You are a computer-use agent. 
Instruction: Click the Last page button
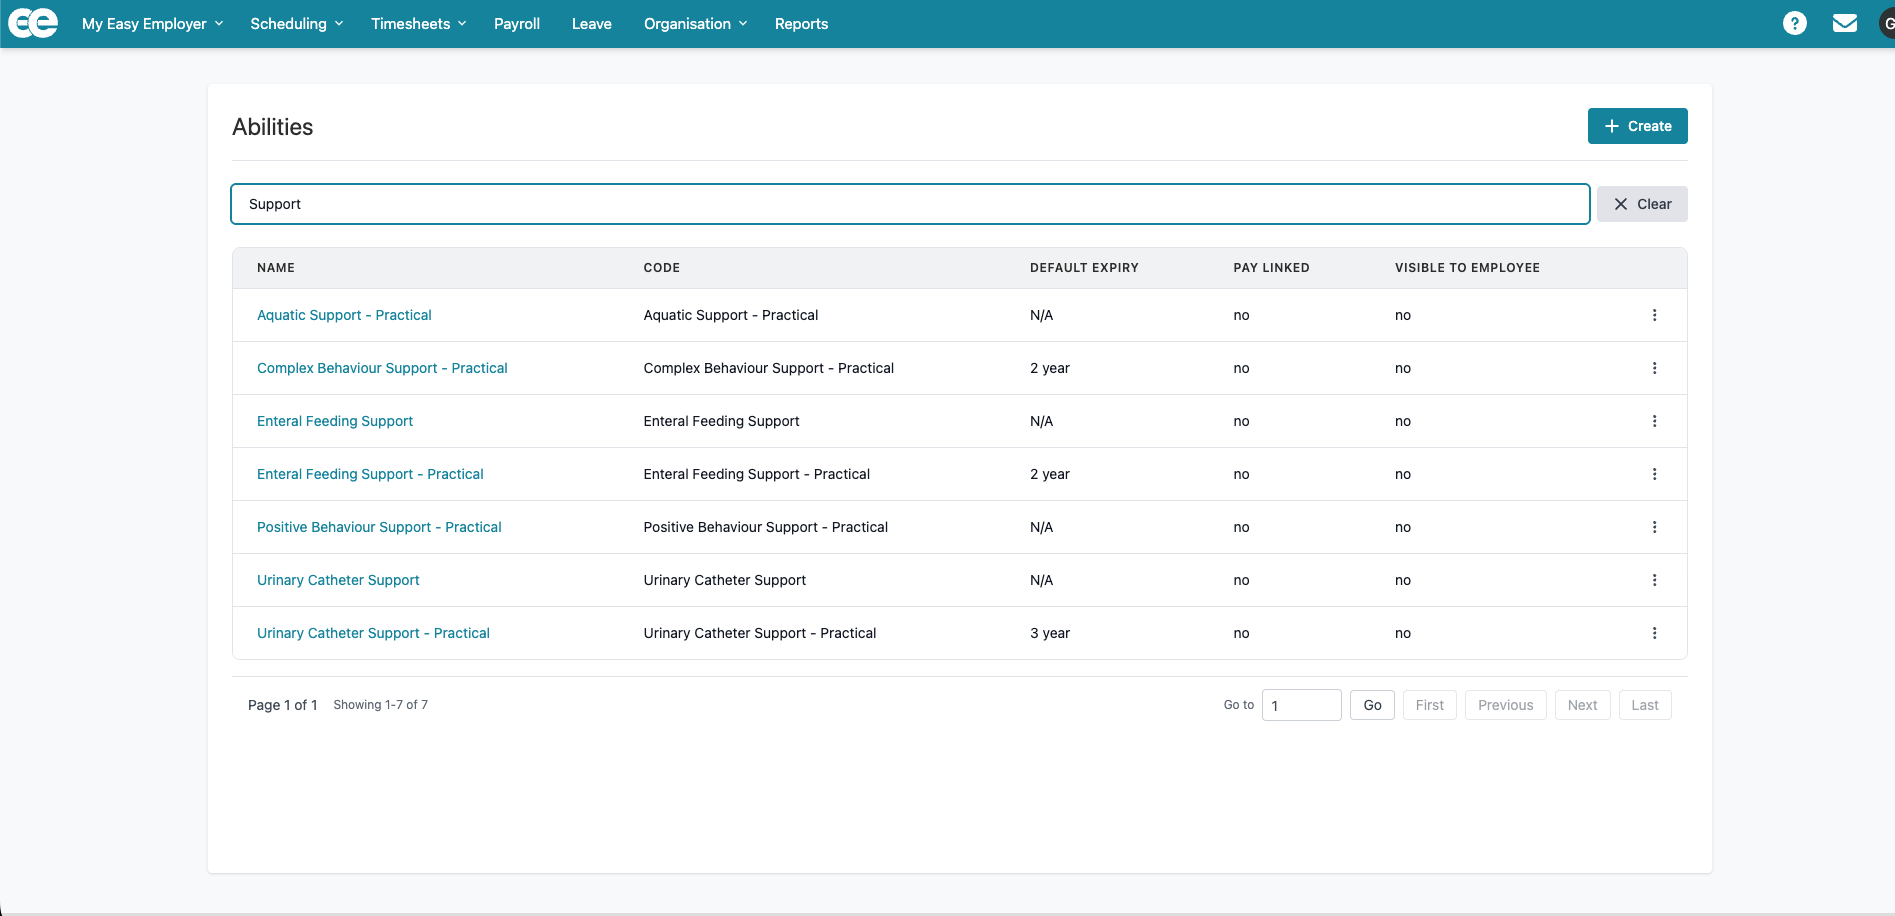1645,705
